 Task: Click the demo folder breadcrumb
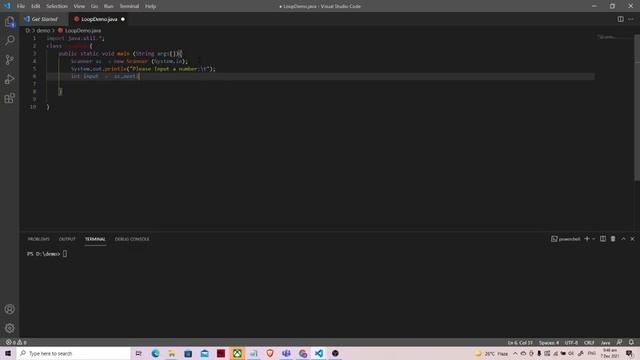[43, 31]
